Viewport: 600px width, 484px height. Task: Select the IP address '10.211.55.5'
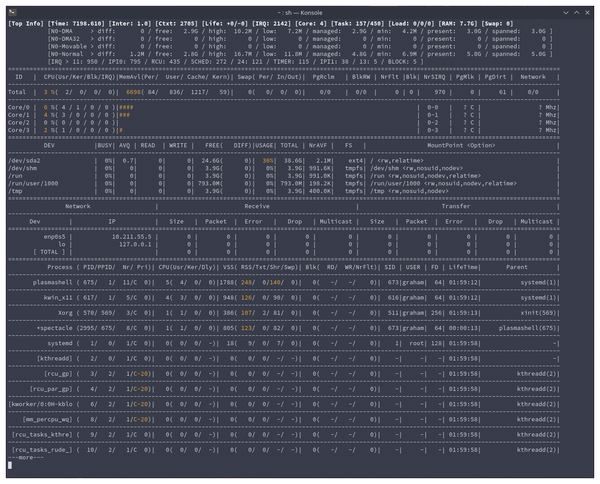coord(131,236)
